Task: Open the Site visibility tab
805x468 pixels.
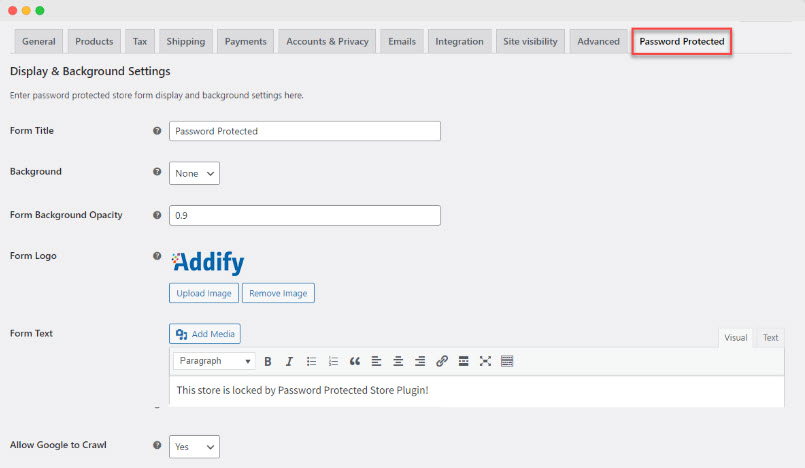Action: click(530, 42)
